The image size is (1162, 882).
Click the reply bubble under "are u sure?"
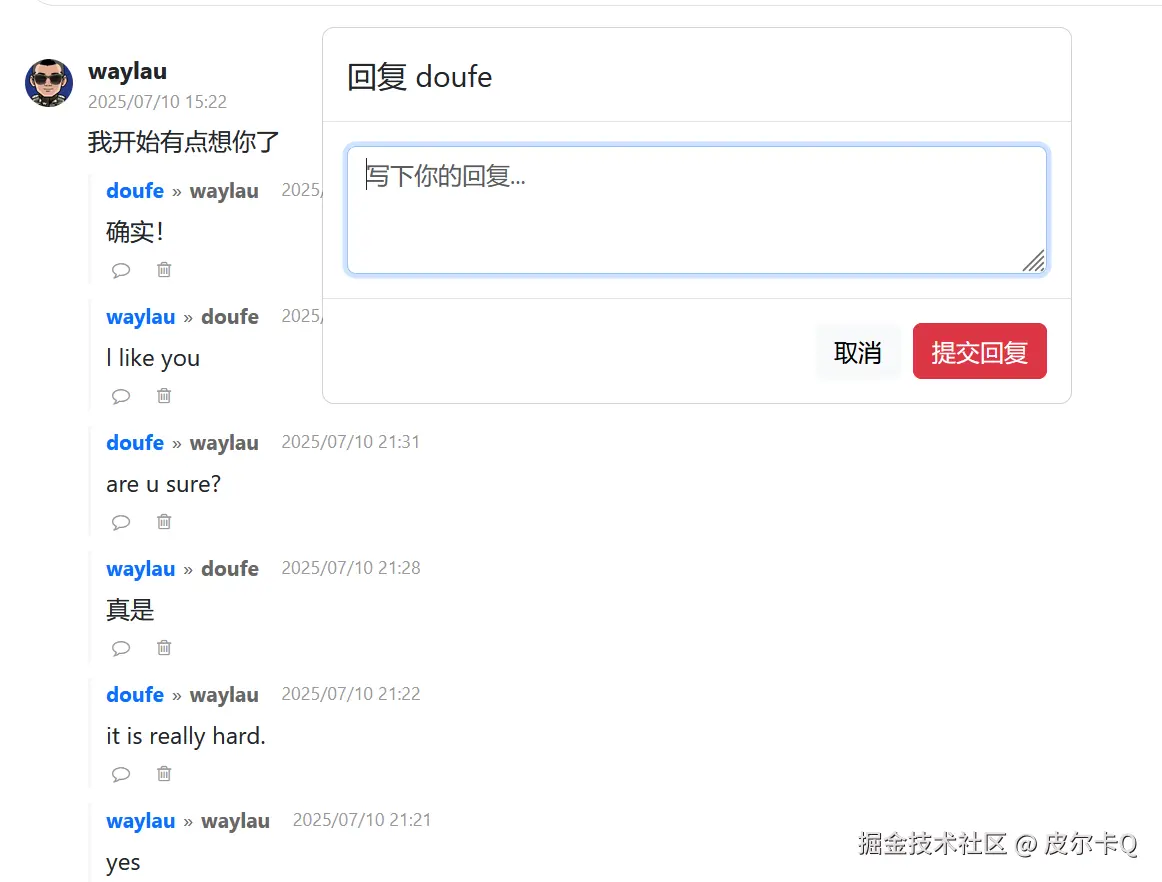pyautogui.click(x=121, y=521)
